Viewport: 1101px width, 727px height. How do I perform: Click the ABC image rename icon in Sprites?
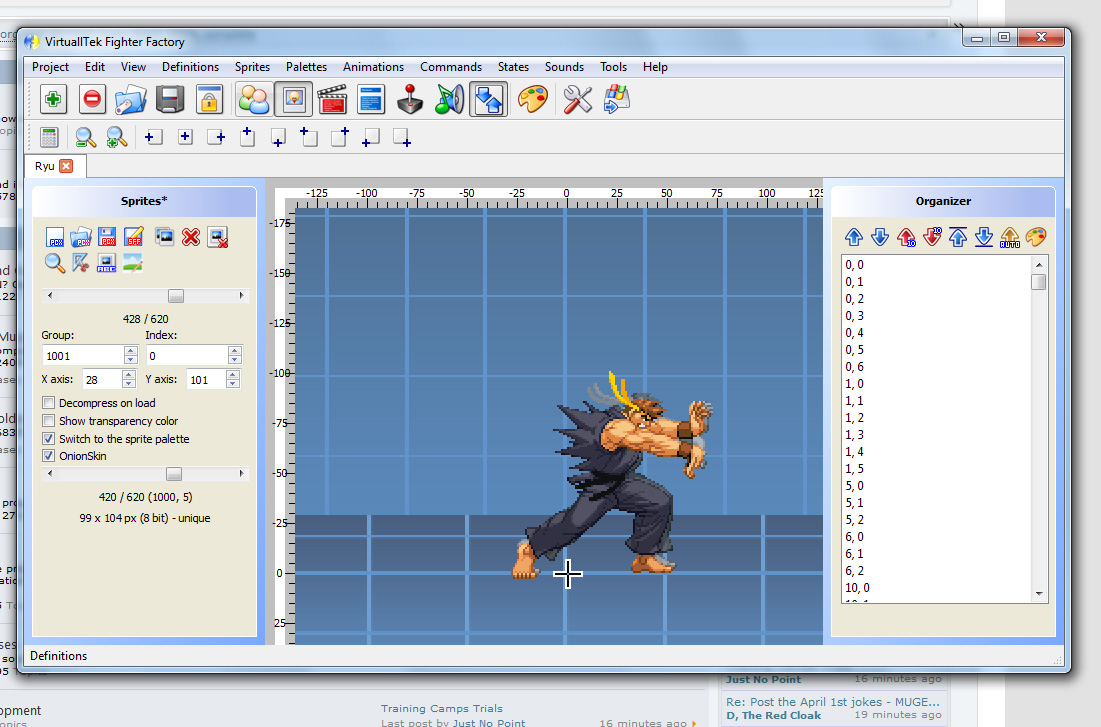tap(107, 263)
